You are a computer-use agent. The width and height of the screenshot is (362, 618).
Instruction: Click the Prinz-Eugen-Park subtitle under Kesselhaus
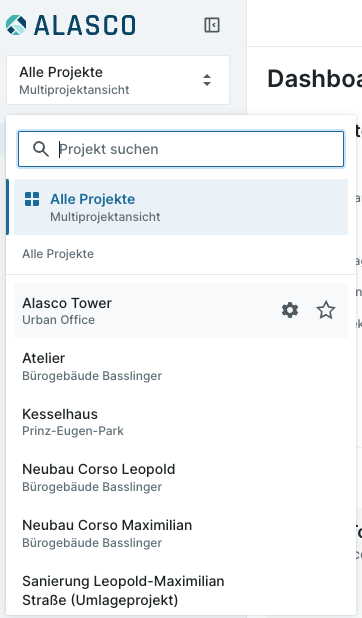tap(73, 431)
